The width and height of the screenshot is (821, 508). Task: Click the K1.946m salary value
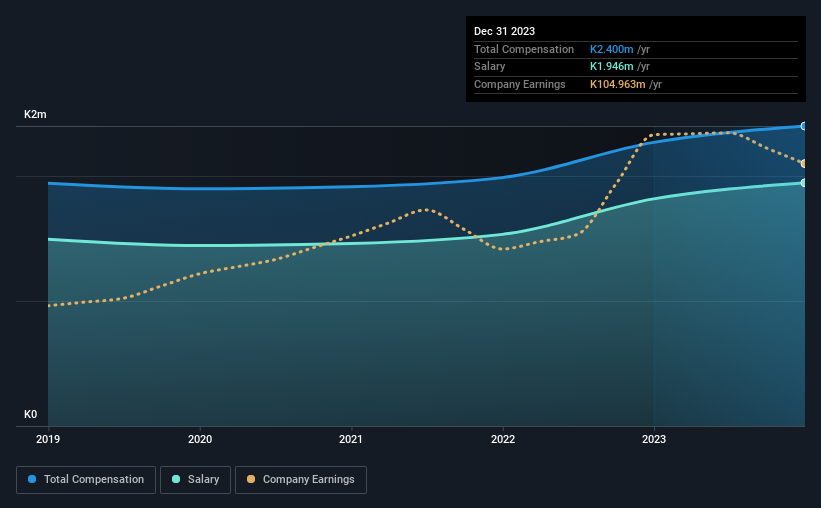click(x=612, y=67)
